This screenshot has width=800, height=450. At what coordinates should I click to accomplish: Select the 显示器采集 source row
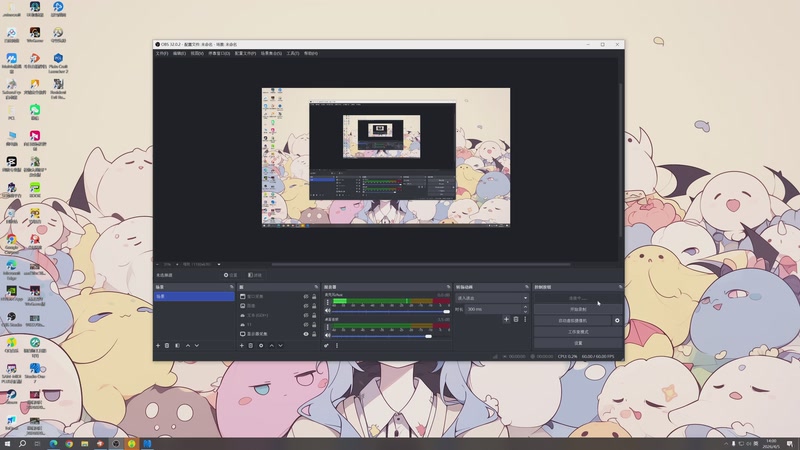[278, 334]
